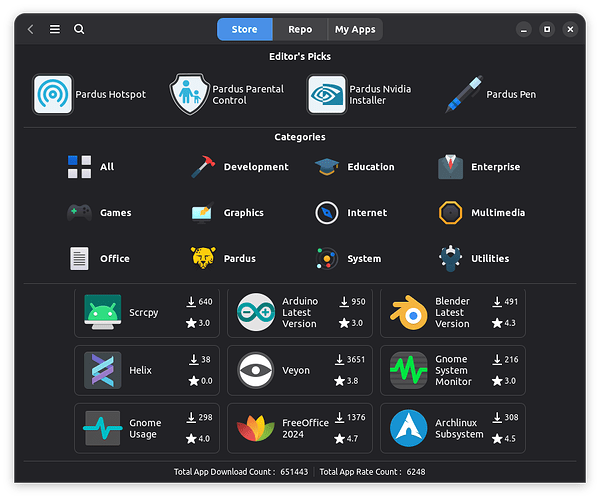Open the Pardus Hotspot editor's pick

[x=90, y=95]
